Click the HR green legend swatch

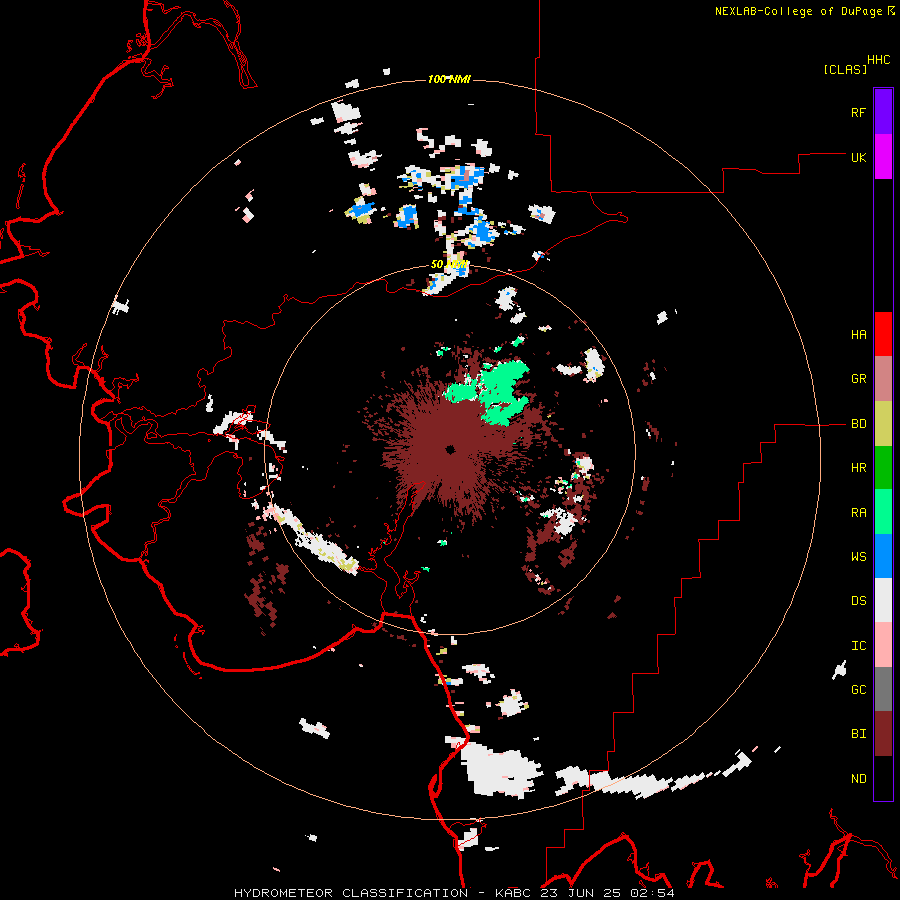click(x=883, y=468)
